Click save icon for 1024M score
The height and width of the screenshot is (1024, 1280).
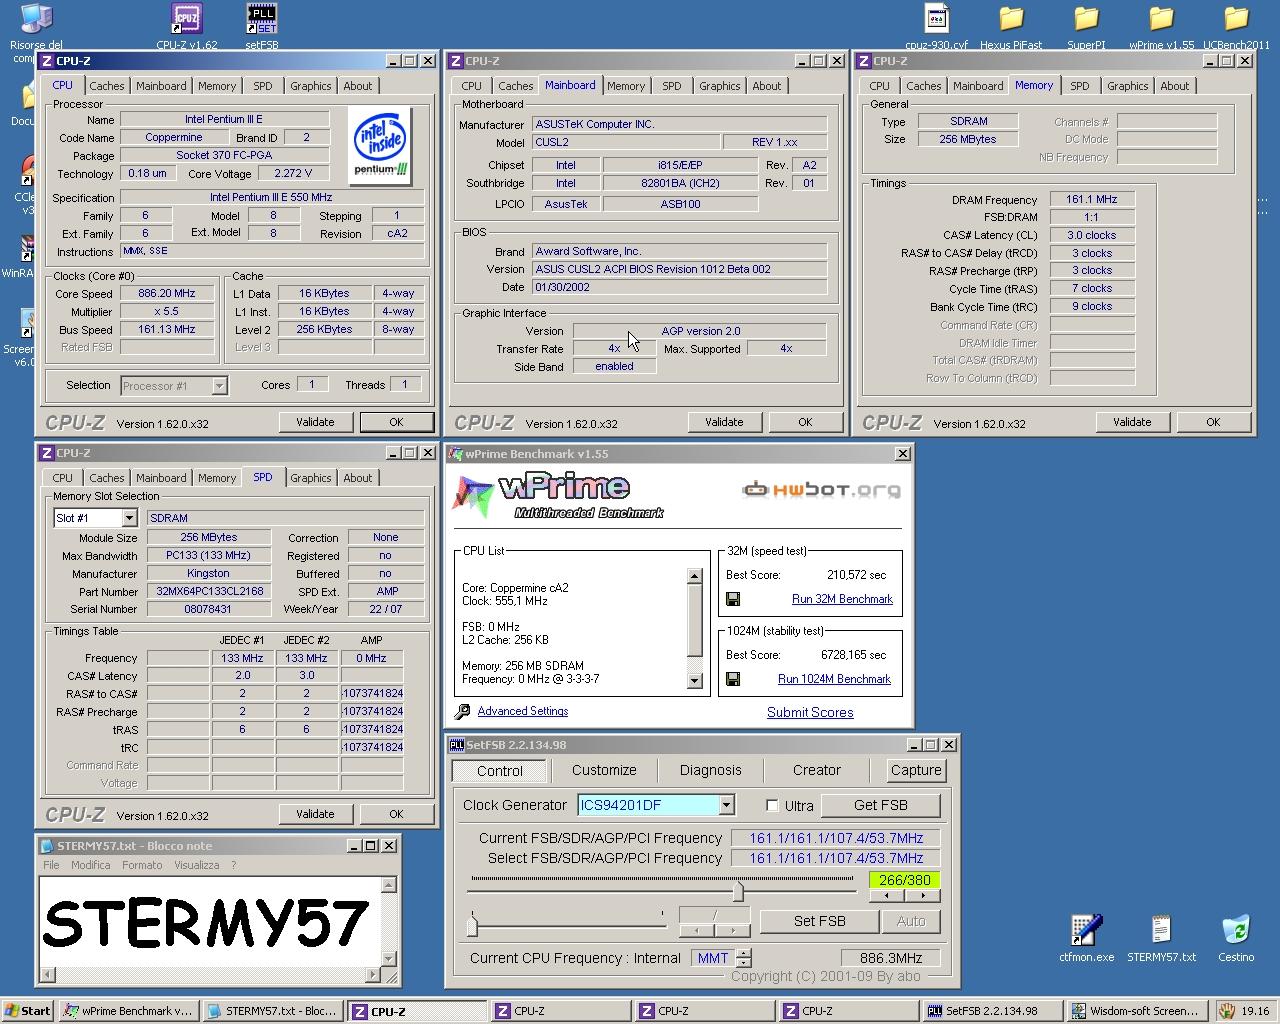coord(733,679)
